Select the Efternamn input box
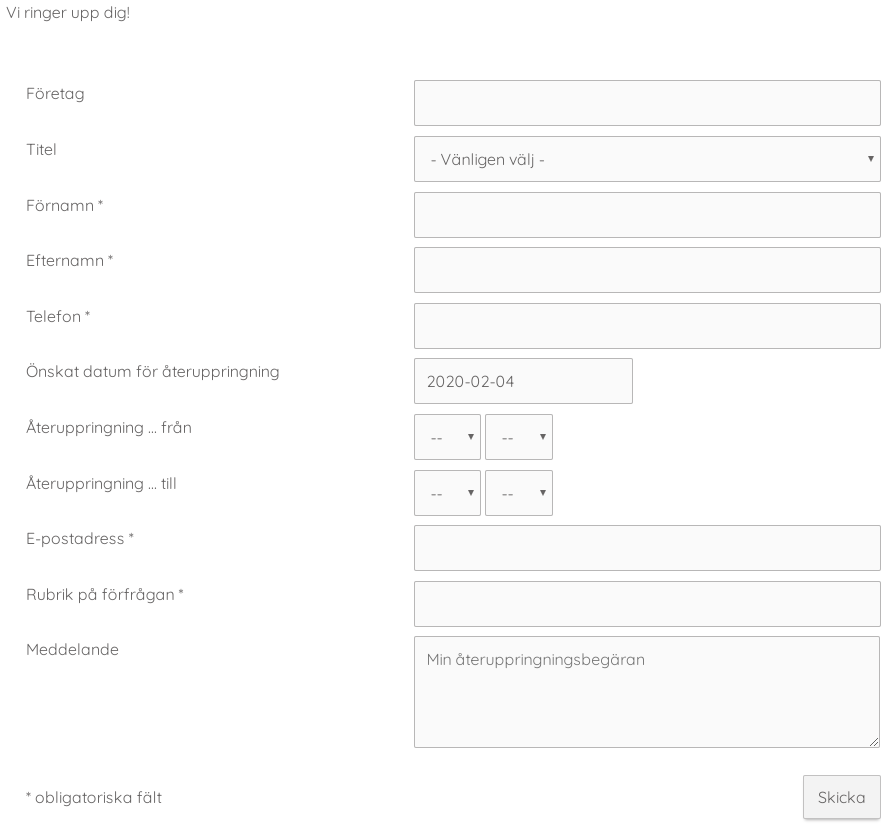Image resolution: width=892 pixels, height=831 pixels. (647, 270)
